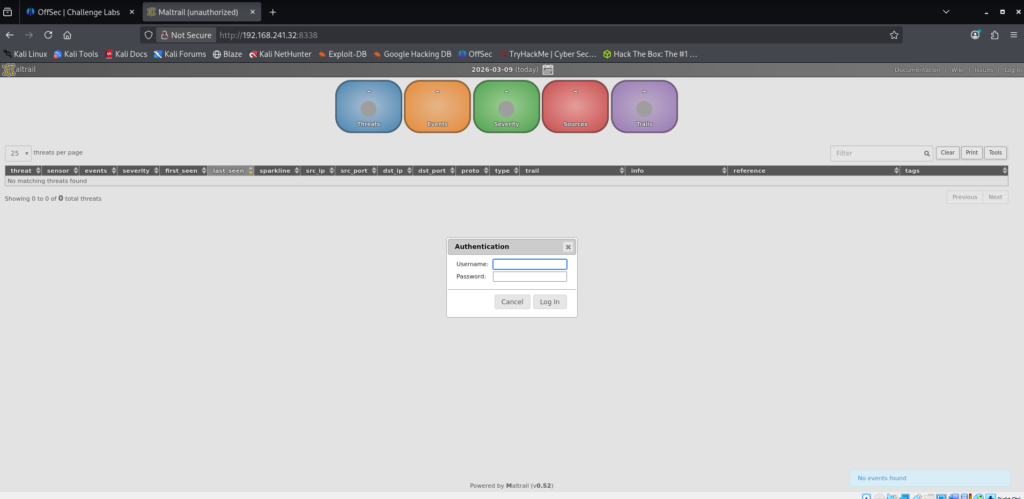Open the Firefox extensions icon
This screenshot has height=499, width=1024.
(x=995, y=34)
